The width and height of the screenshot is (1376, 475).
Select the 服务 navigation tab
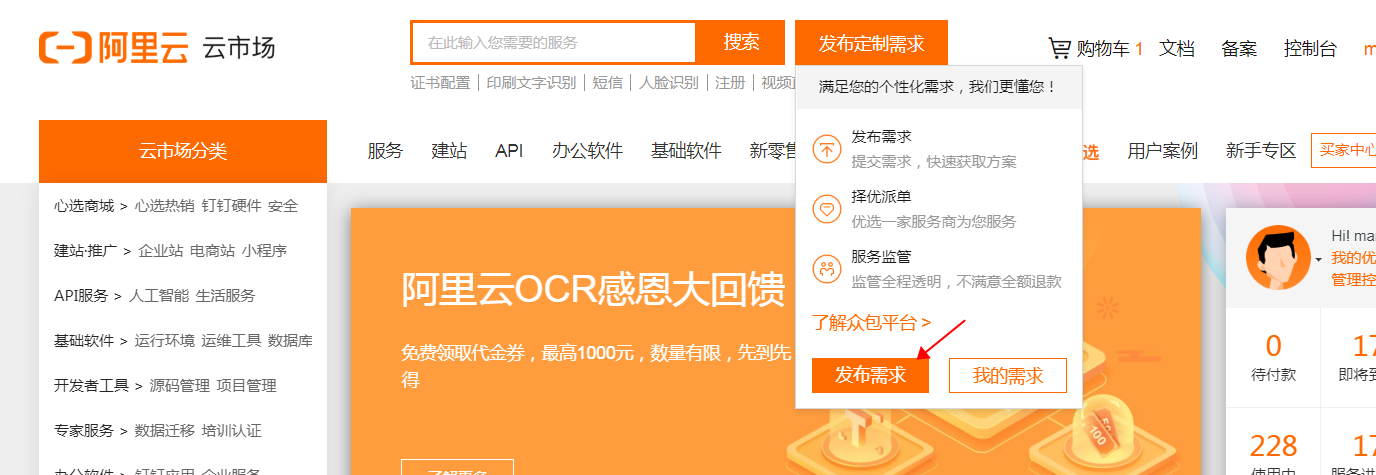[385, 151]
